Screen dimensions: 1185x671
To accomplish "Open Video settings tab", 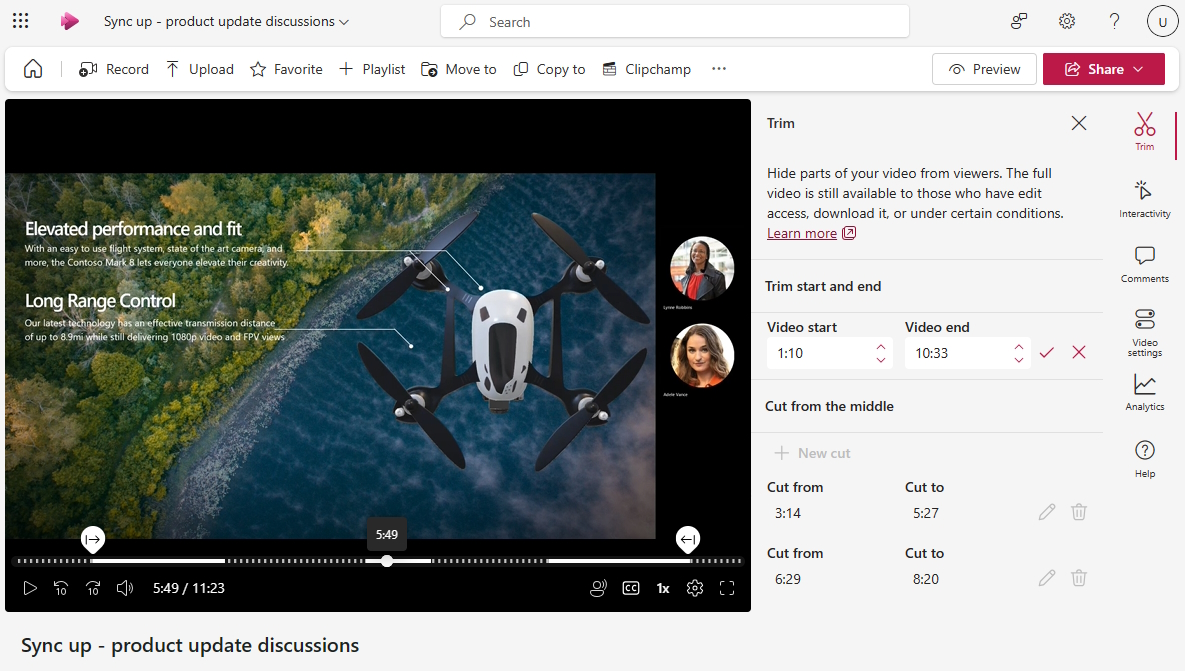I will (x=1144, y=332).
